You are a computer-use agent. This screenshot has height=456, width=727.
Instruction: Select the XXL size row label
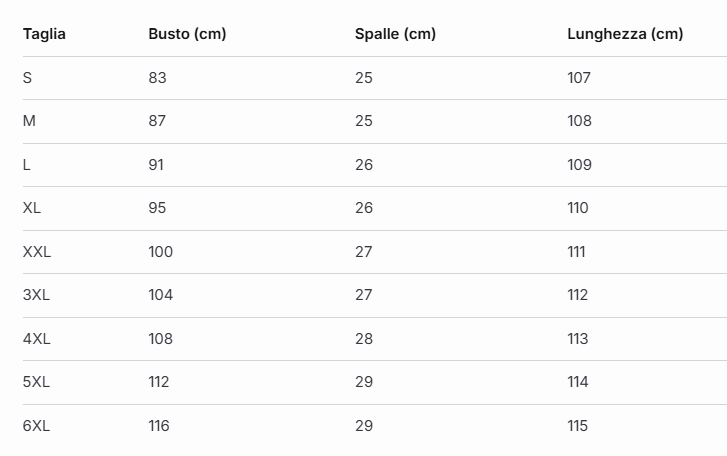[37, 252]
